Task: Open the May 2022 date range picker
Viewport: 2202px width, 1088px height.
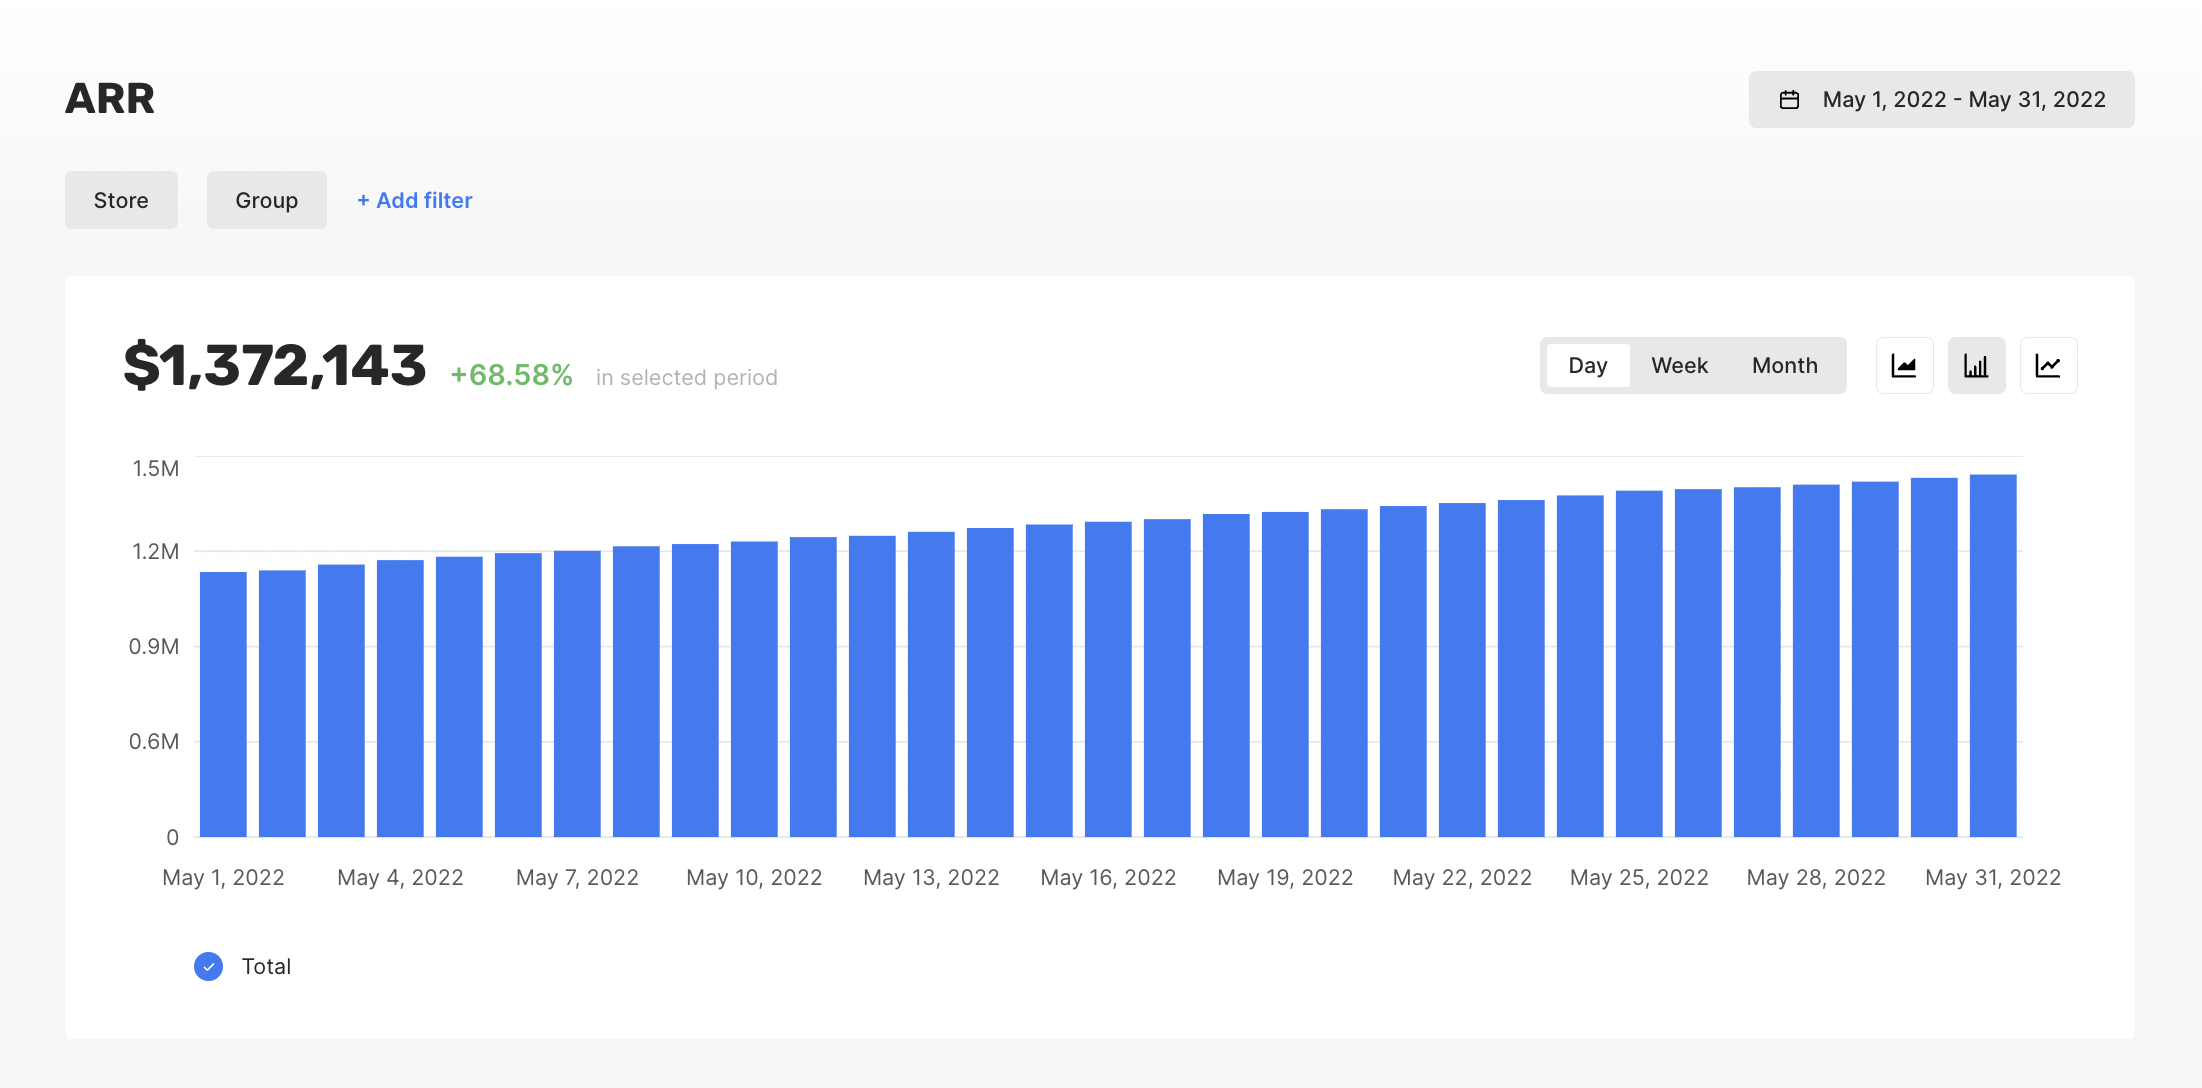Action: click(x=1962, y=100)
